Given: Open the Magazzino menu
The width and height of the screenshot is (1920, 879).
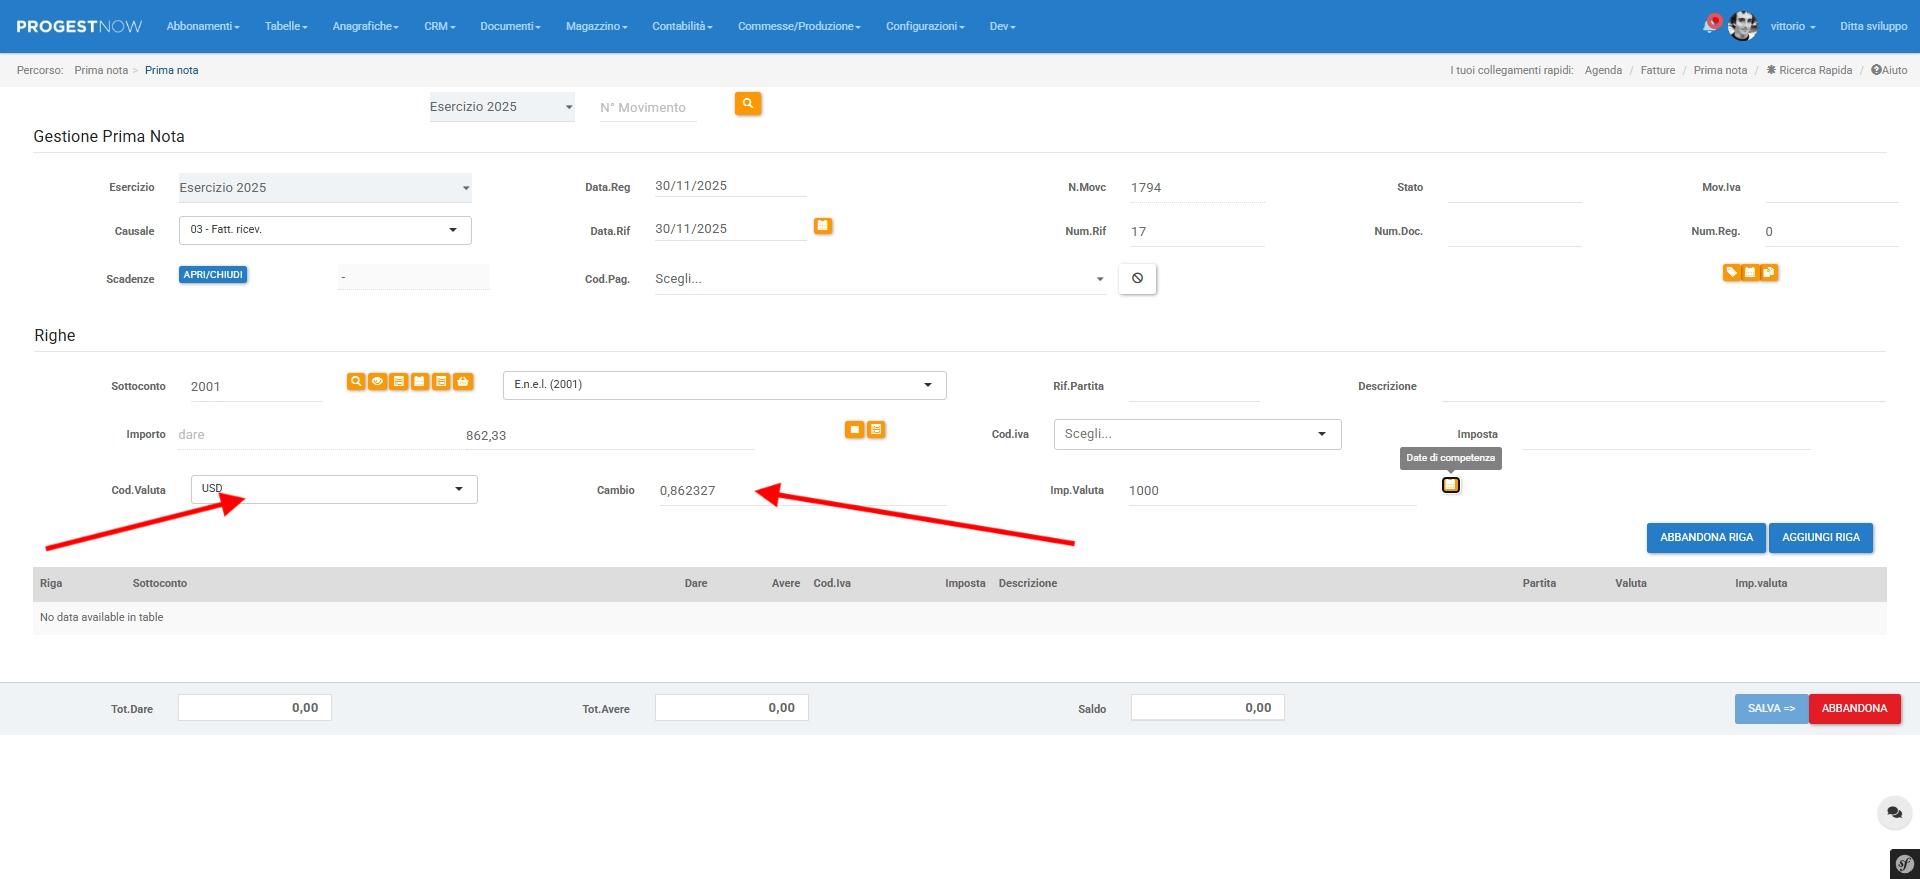Looking at the screenshot, I should coord(596,26).
